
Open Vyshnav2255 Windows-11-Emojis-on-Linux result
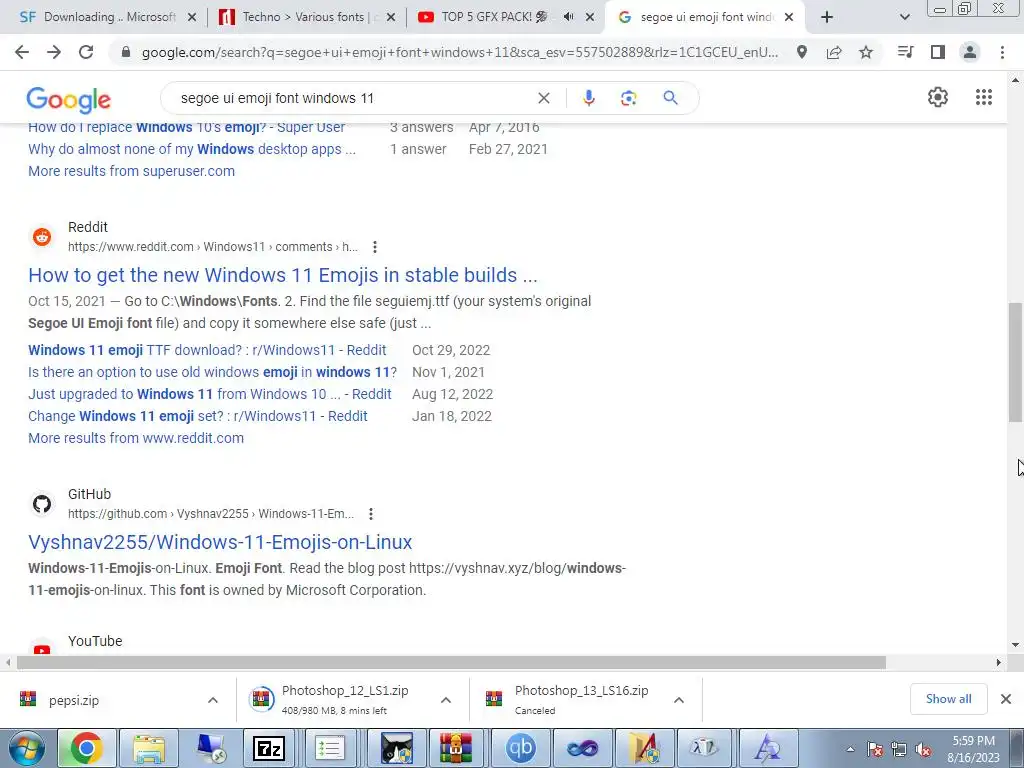[220, 542]
